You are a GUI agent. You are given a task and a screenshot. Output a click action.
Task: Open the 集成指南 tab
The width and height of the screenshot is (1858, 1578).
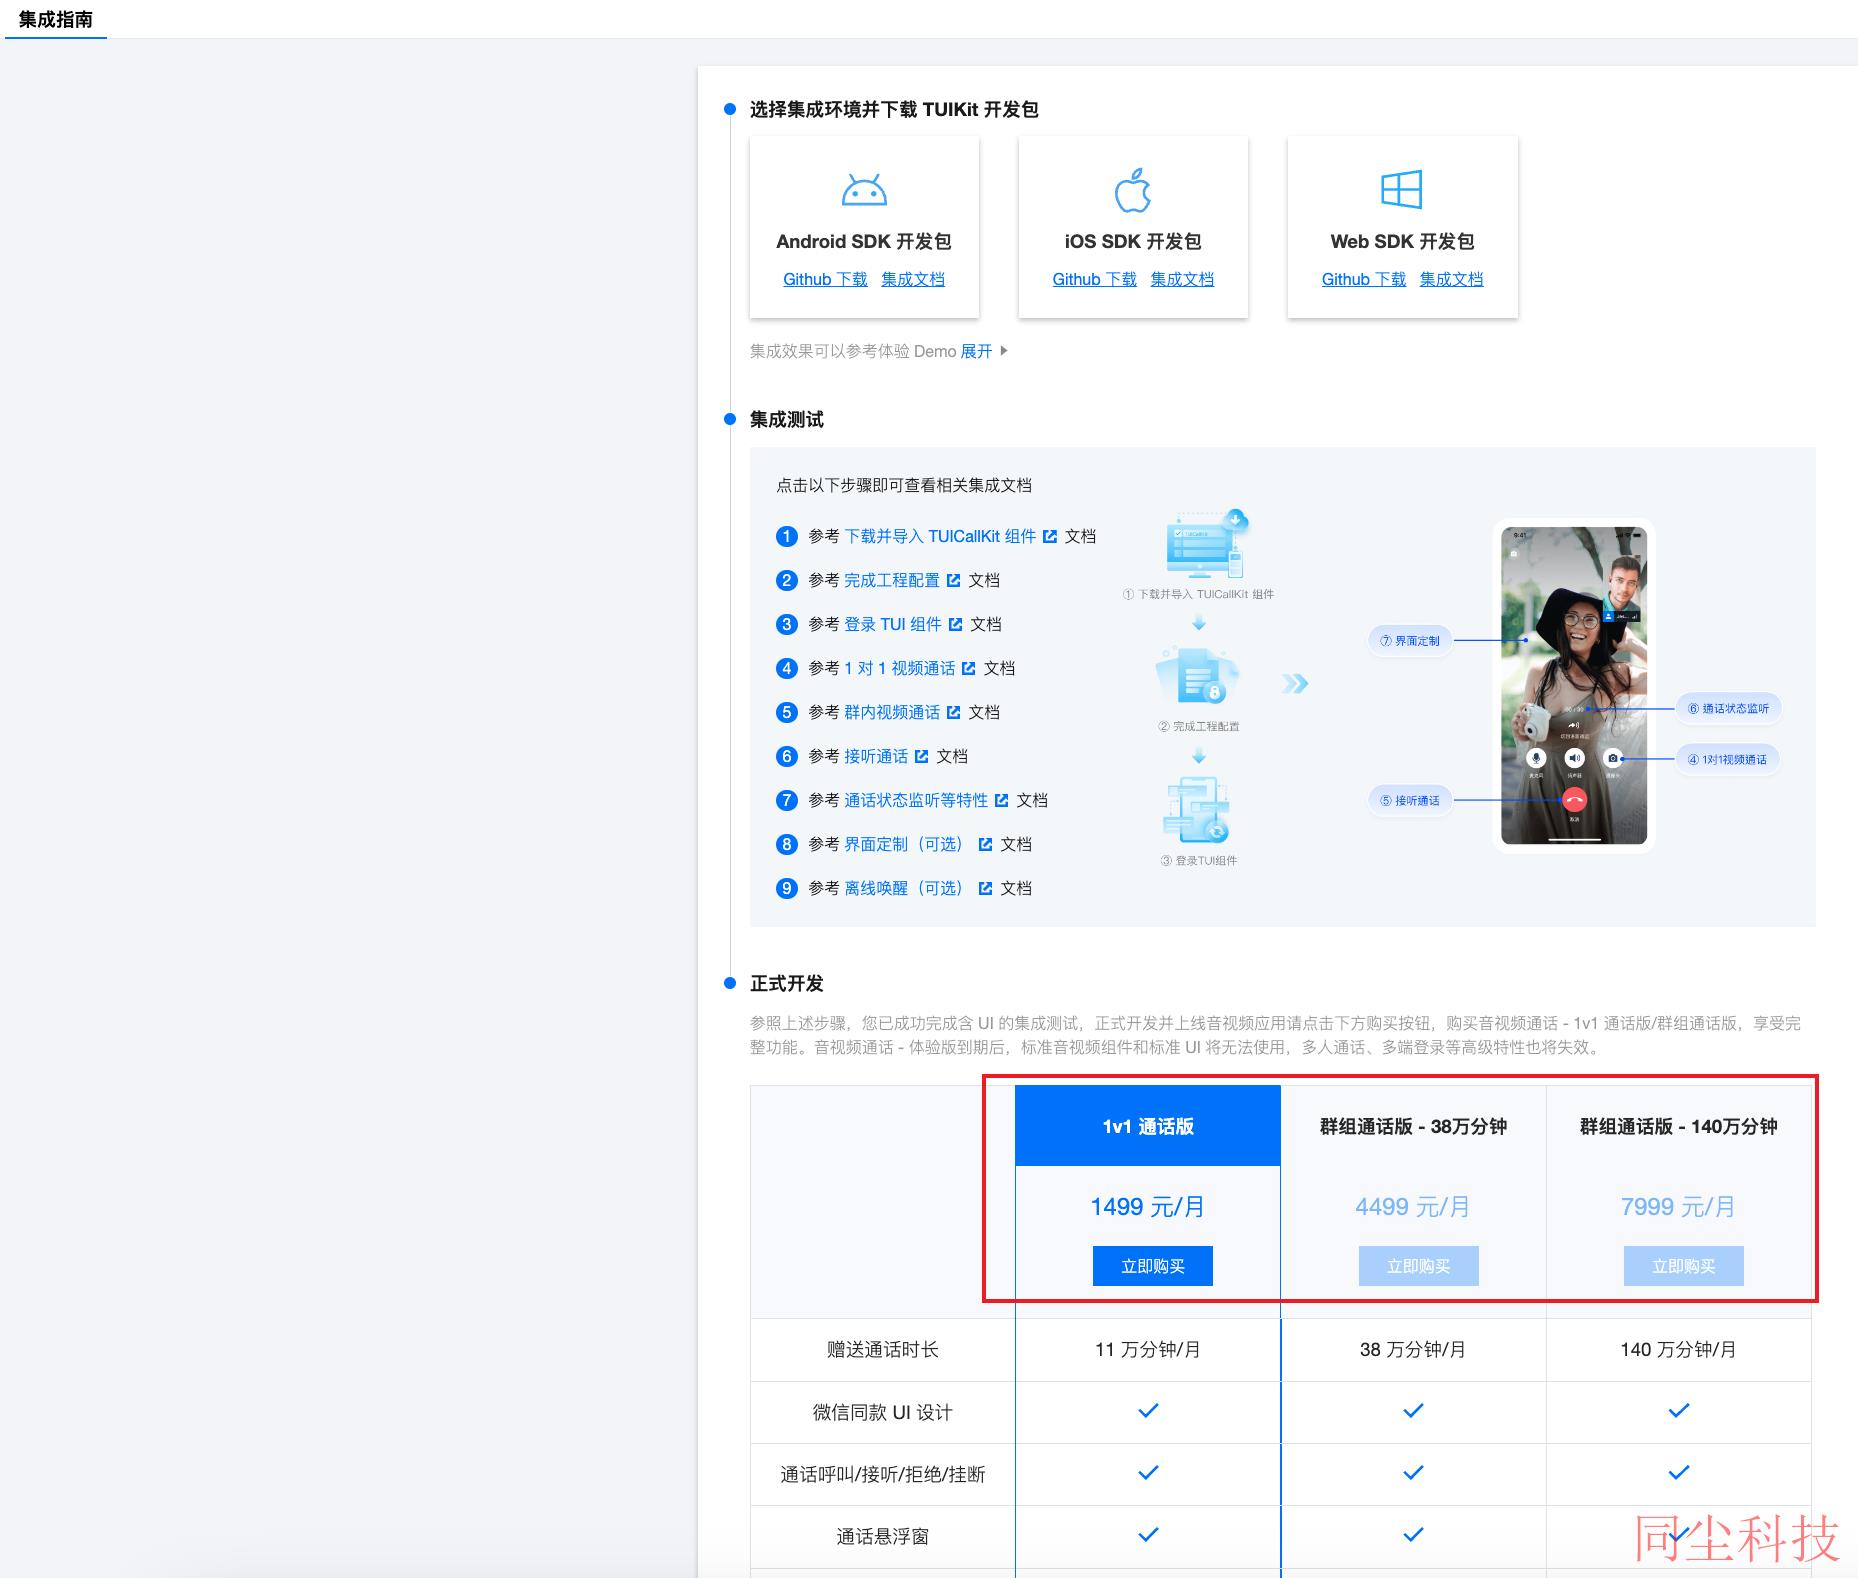(x=56, y=19)
